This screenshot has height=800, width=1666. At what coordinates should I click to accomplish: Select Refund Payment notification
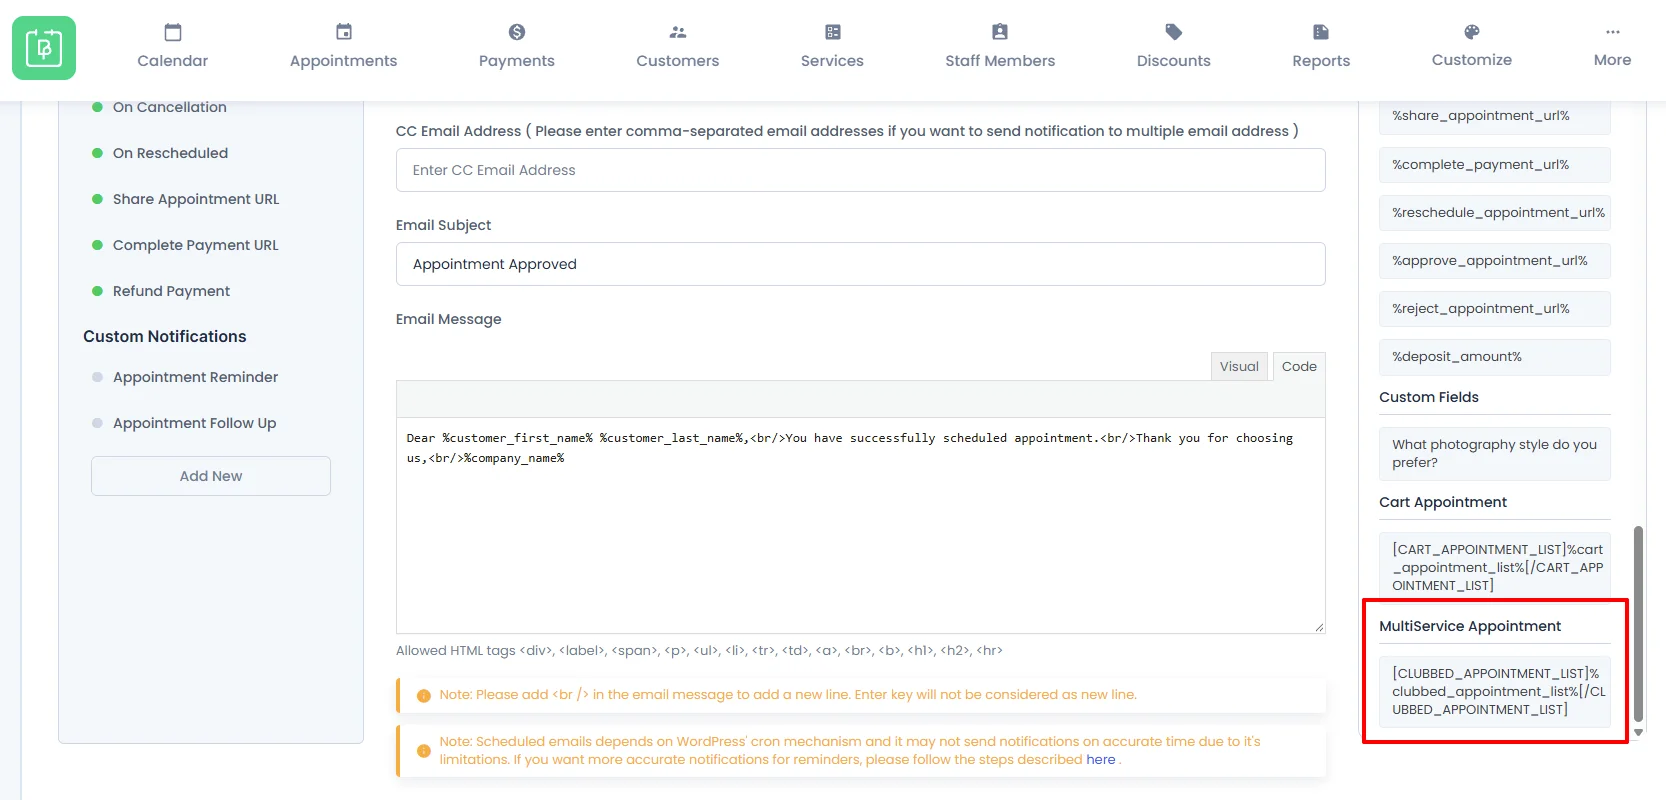coord(171,291)
